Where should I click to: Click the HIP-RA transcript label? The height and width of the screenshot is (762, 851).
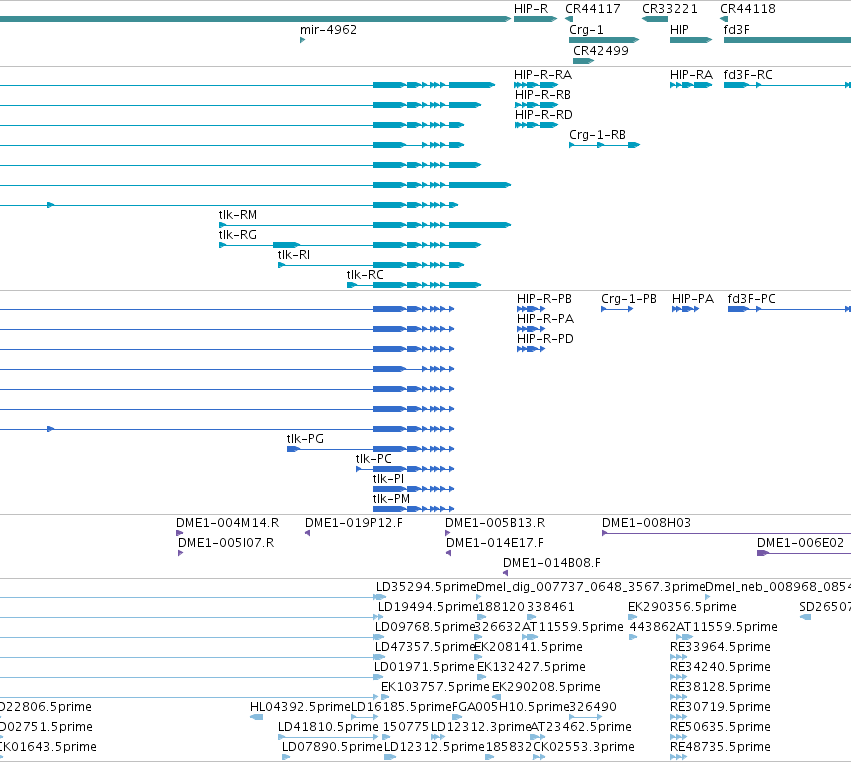click(691, 75)
